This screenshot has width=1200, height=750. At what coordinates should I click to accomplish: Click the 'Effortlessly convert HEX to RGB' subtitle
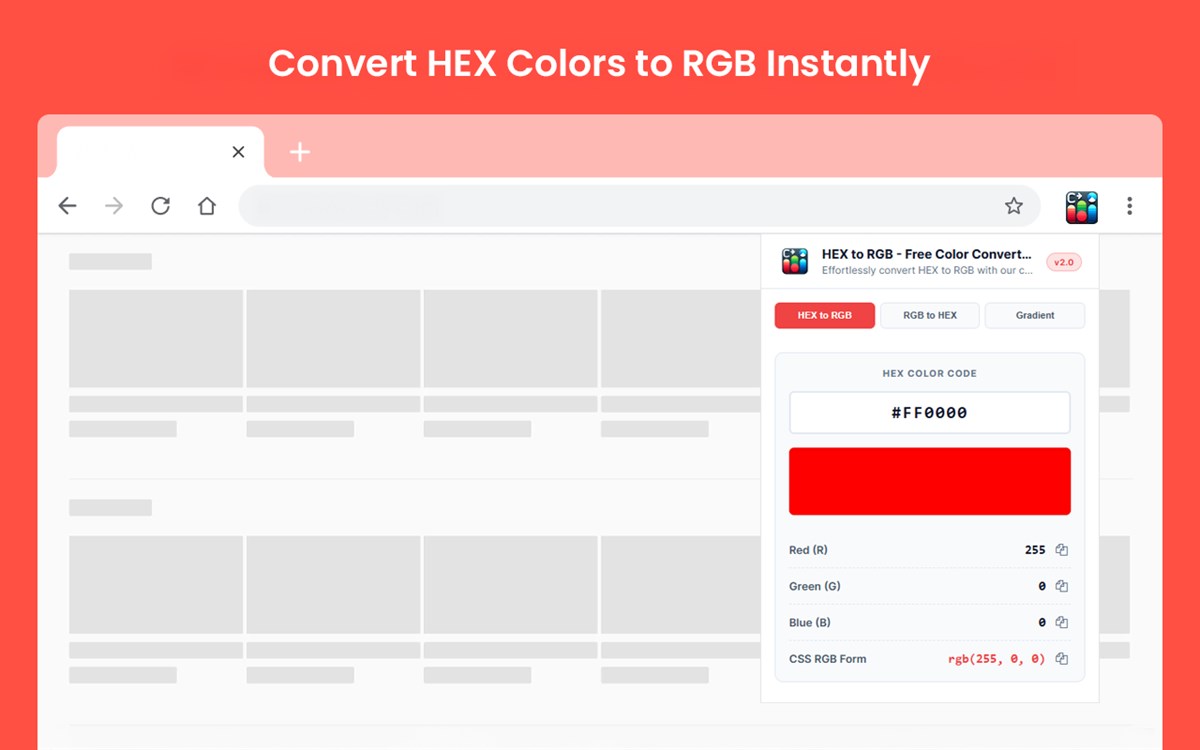pyautogui.click(x=928, y=270)
